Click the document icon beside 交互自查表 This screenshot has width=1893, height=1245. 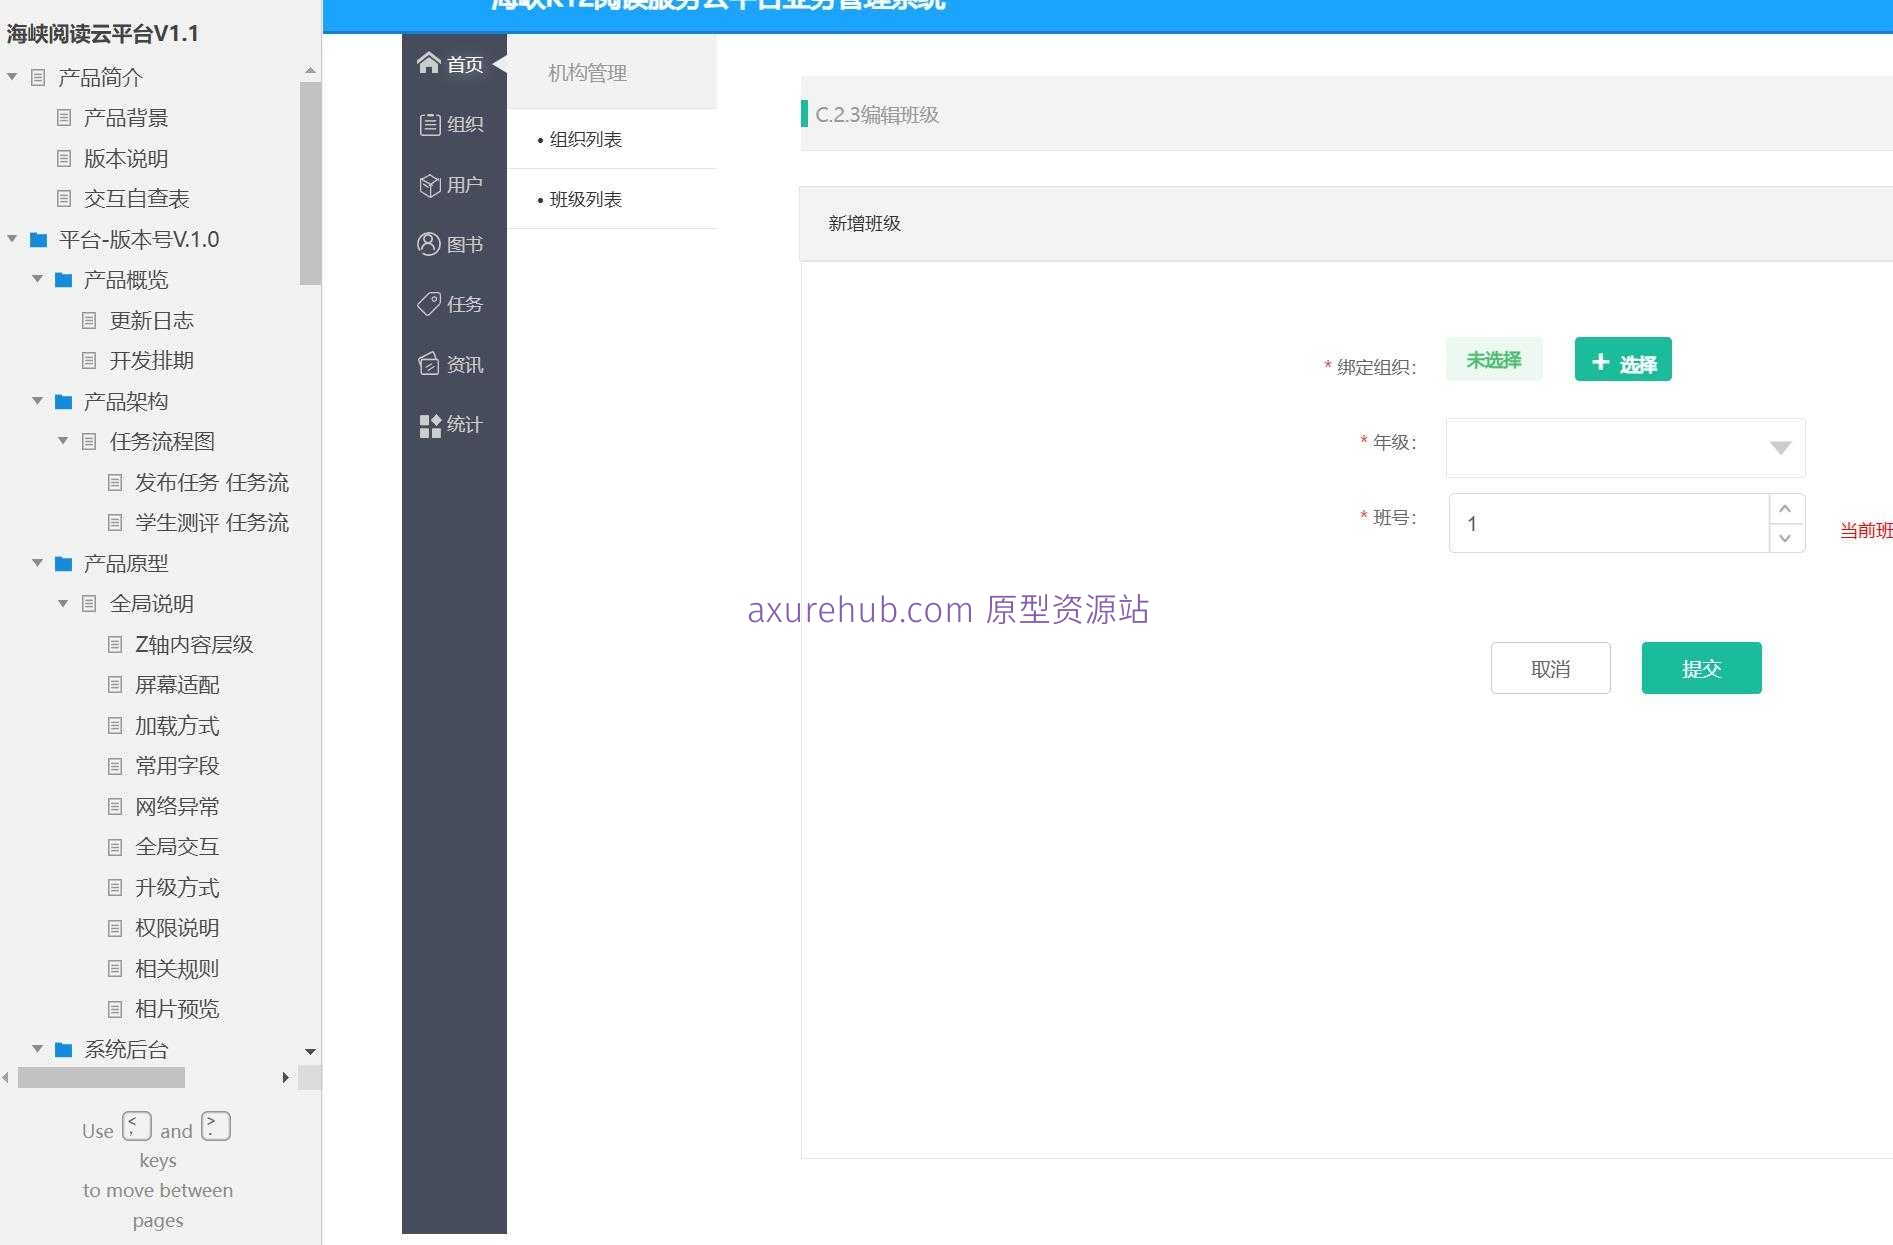click(63, 198)
